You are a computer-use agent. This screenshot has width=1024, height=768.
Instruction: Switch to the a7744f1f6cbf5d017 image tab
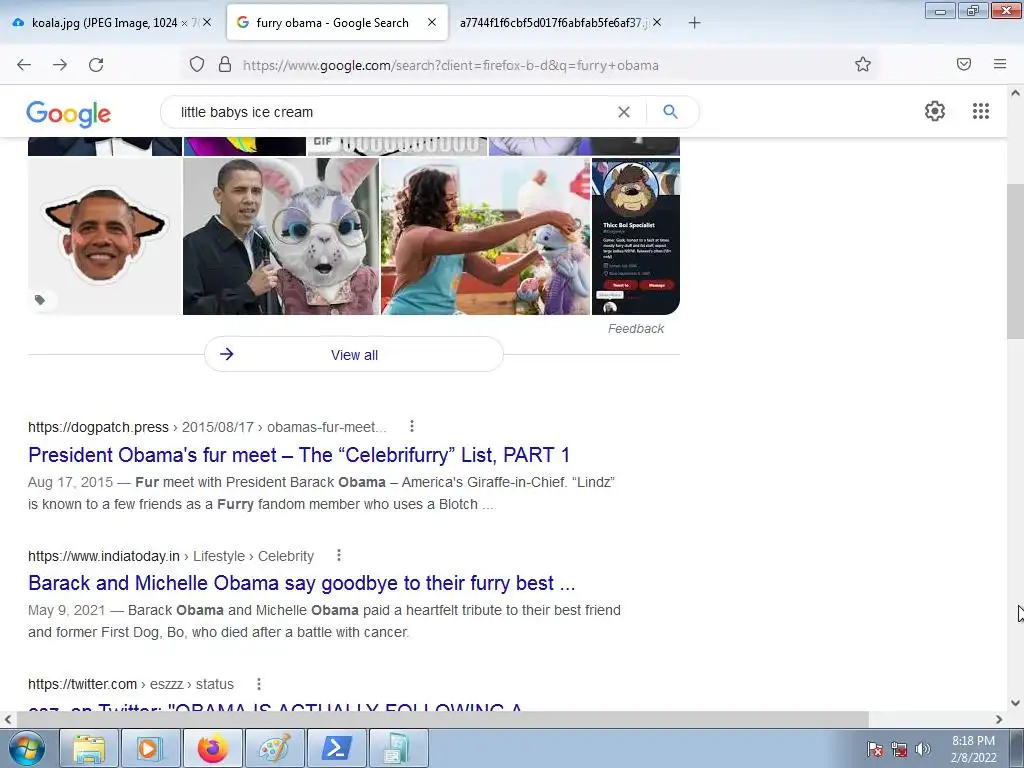552,23
